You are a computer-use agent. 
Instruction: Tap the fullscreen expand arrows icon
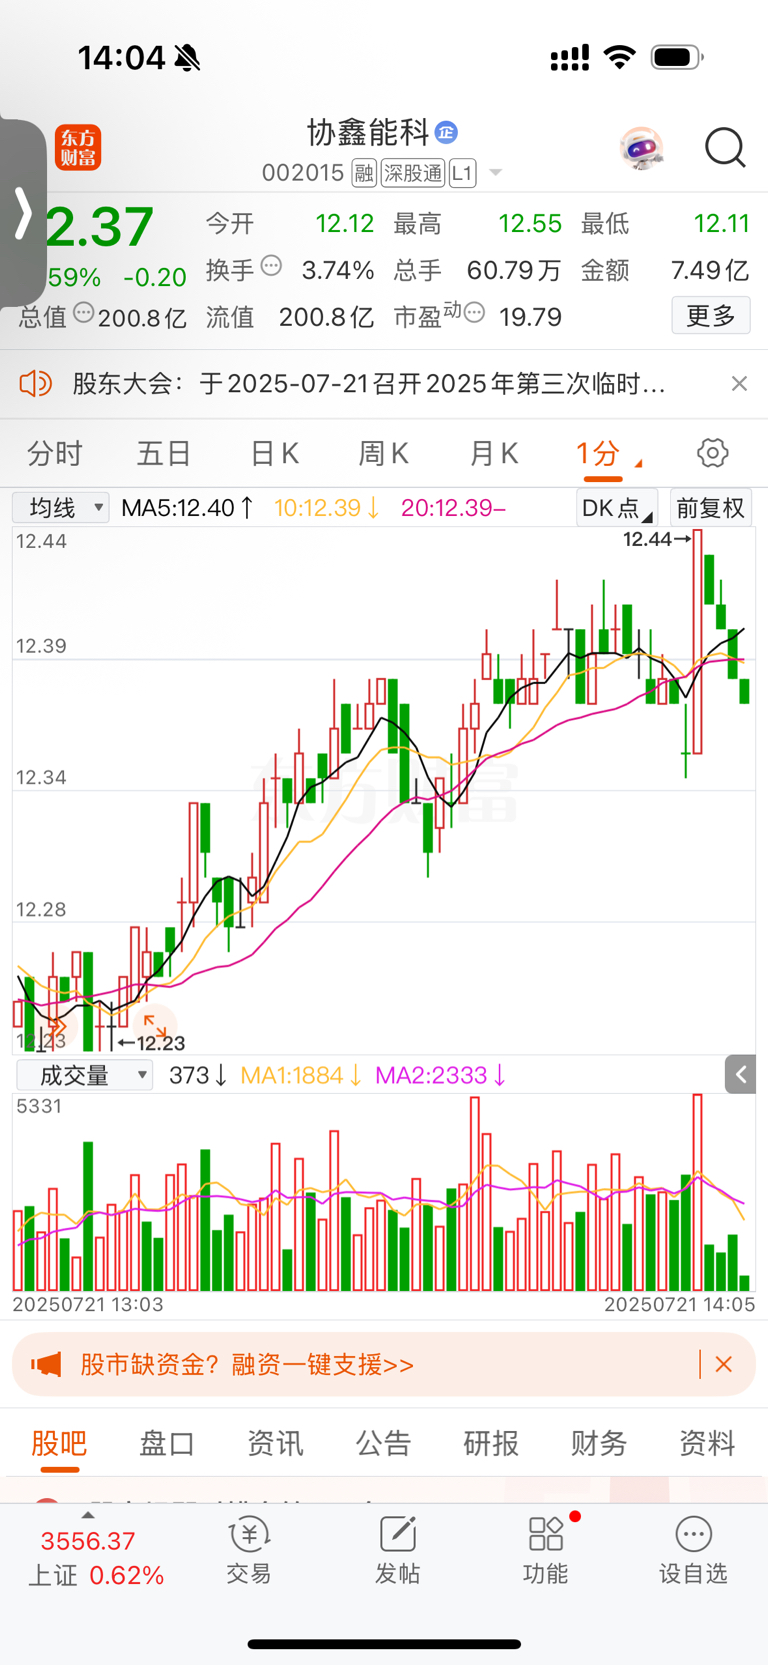coord(155,1025)
